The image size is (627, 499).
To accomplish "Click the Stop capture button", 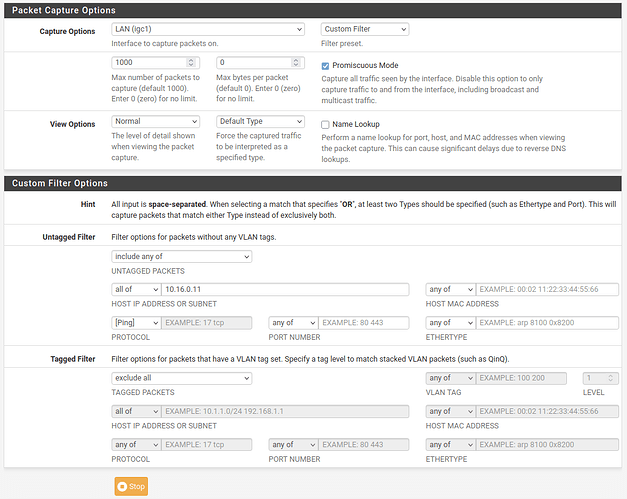I will (132, 486).
